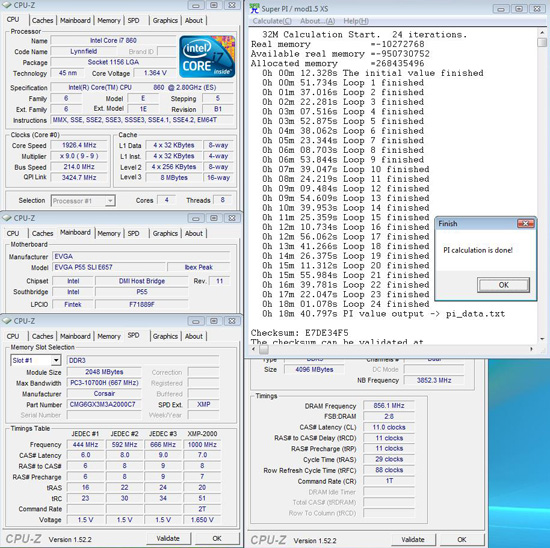The image size is (550, 548).
Task: Select About tab in the Mainboard CPU-Z window
Action: tap(194, 233)
